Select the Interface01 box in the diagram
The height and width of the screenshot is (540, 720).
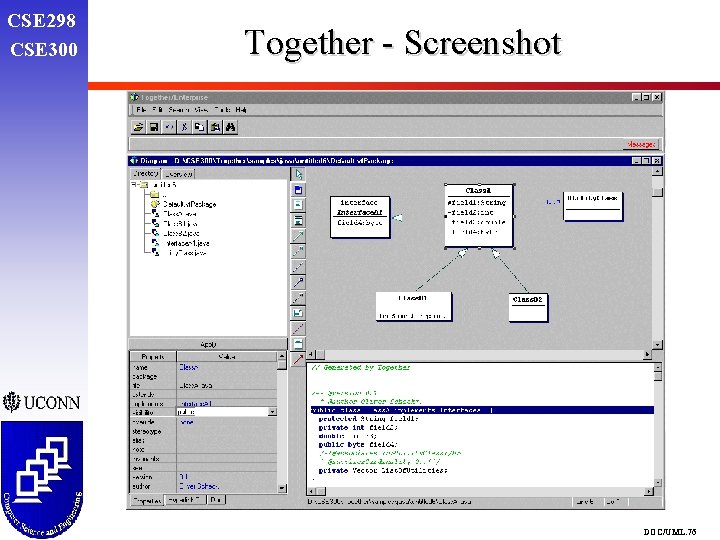pyautogui.click(x=360, y=217)
